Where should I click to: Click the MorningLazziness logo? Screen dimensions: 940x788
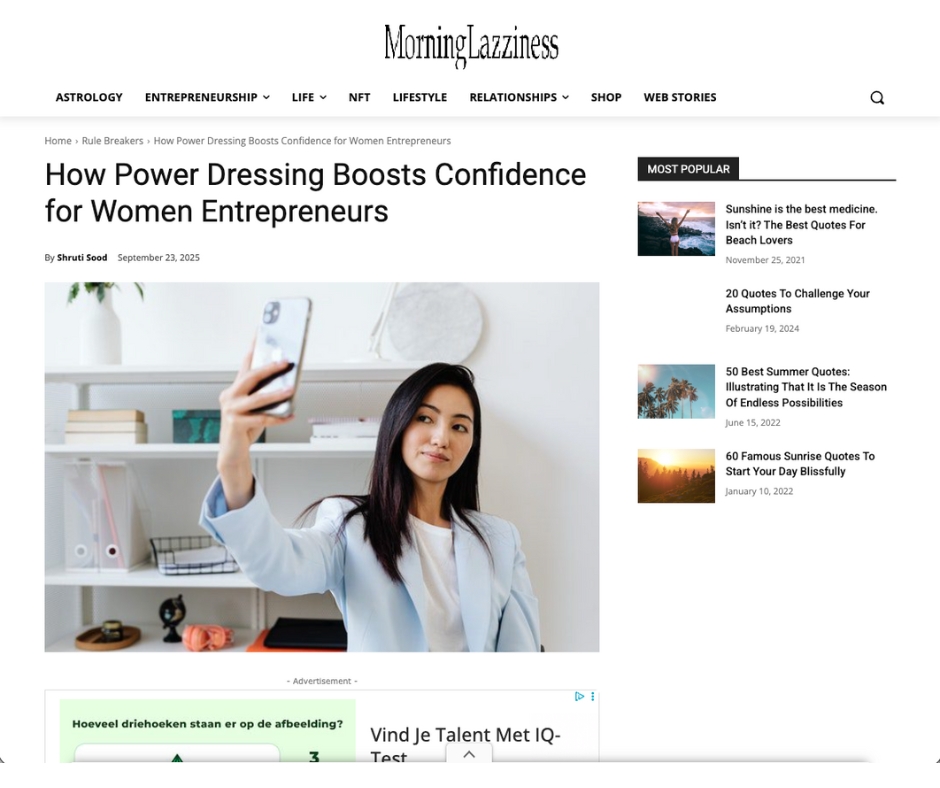pyautogui.click(x=470, y=44)
